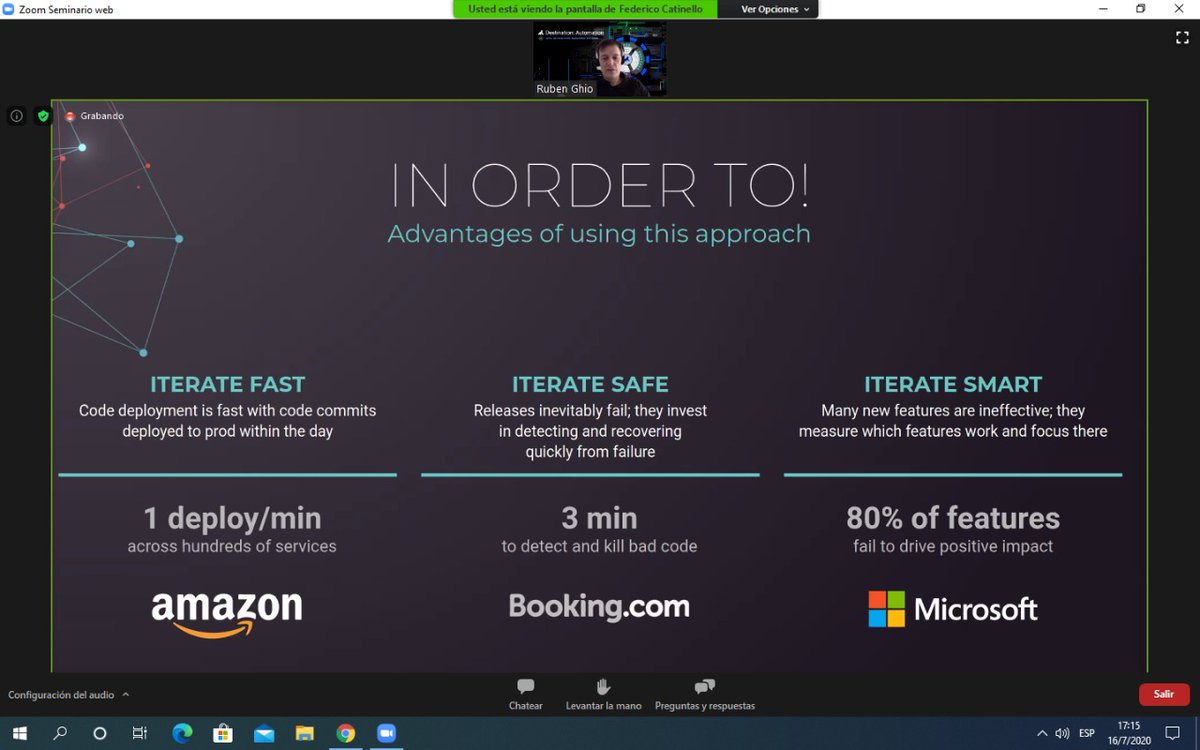
Task: Click the ITERATE SMART heading
Action: [953, 384]
